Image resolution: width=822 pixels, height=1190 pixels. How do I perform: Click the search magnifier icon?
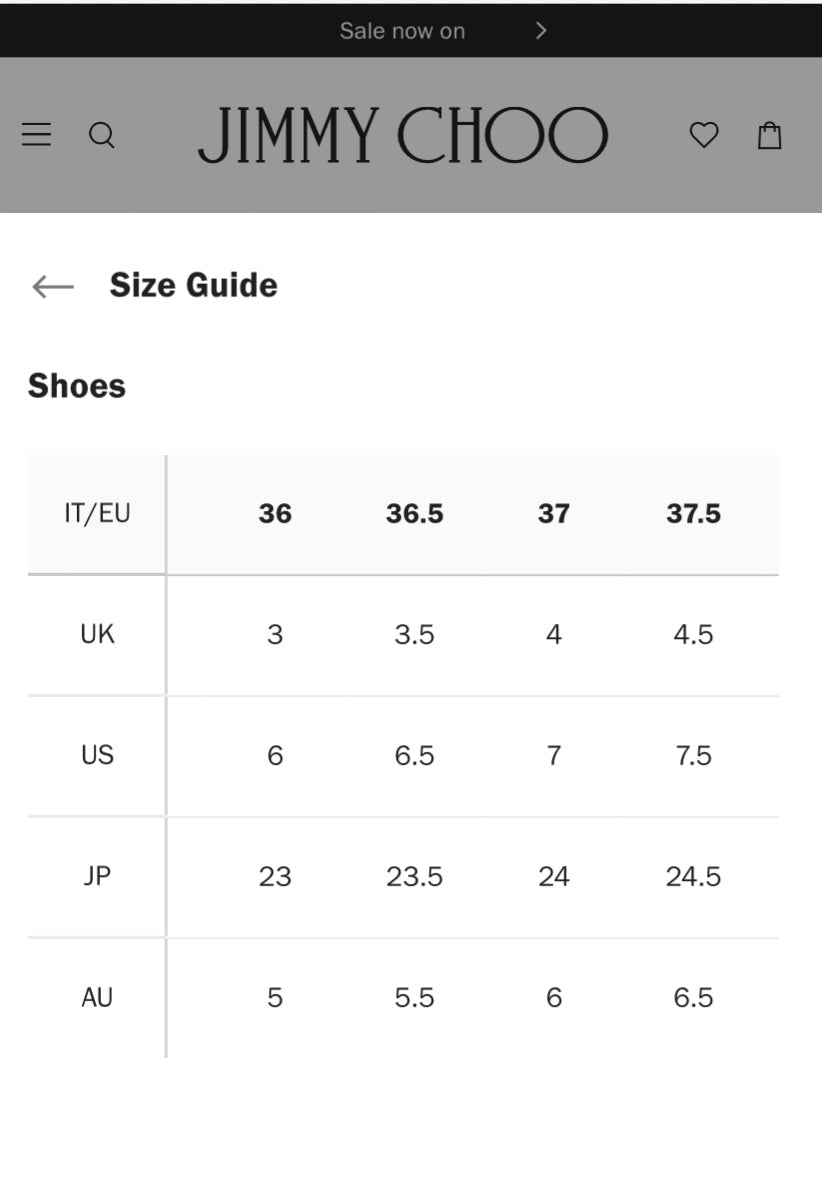tap(102, 135)
